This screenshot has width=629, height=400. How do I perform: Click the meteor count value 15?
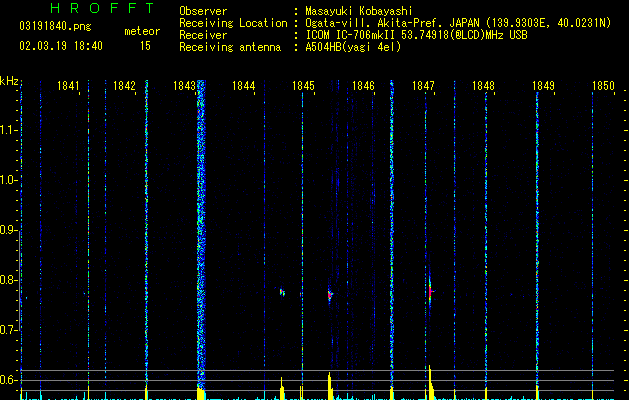[x=145, y=46]
